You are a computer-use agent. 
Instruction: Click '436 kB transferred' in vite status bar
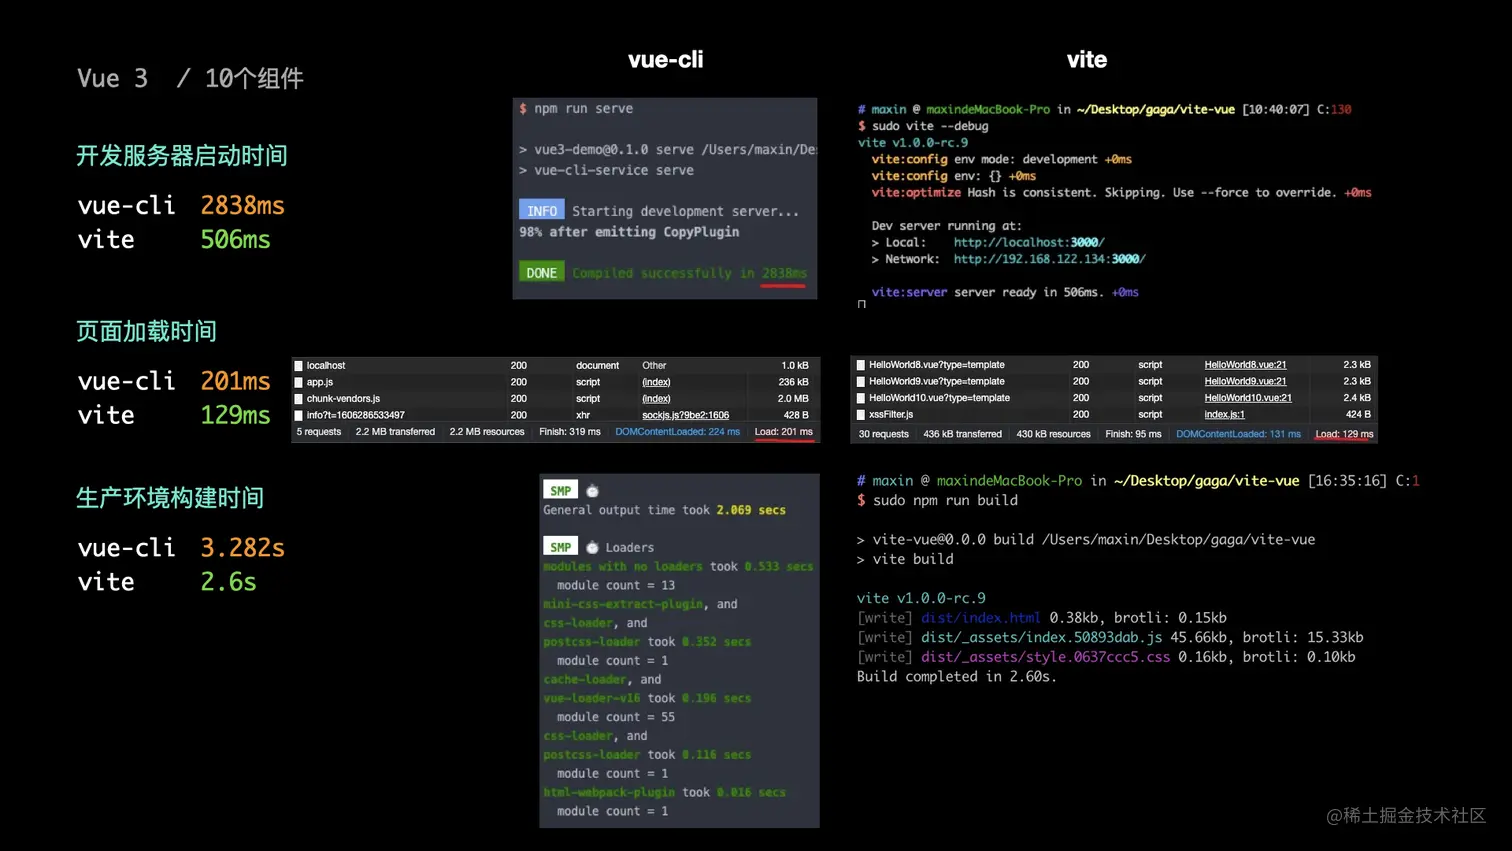click(962, 434)
